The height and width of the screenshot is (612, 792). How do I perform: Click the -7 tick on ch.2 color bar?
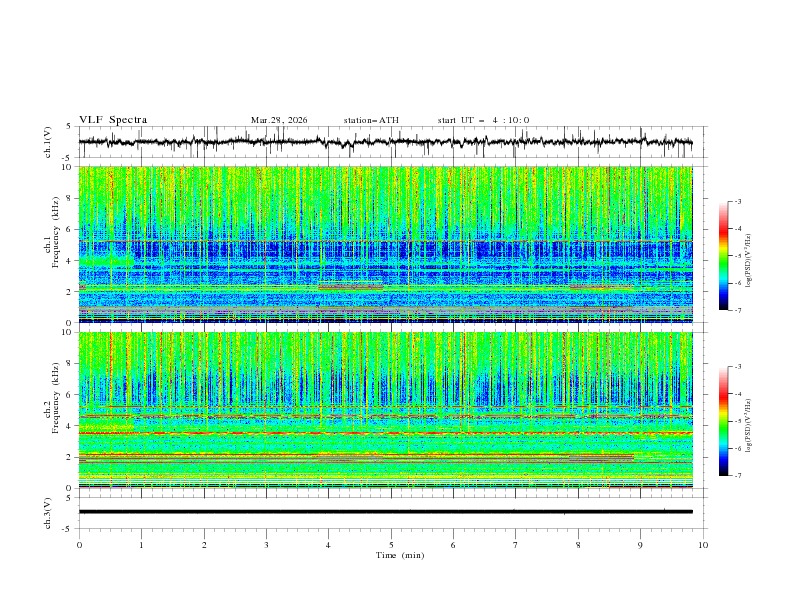point(737,476)
